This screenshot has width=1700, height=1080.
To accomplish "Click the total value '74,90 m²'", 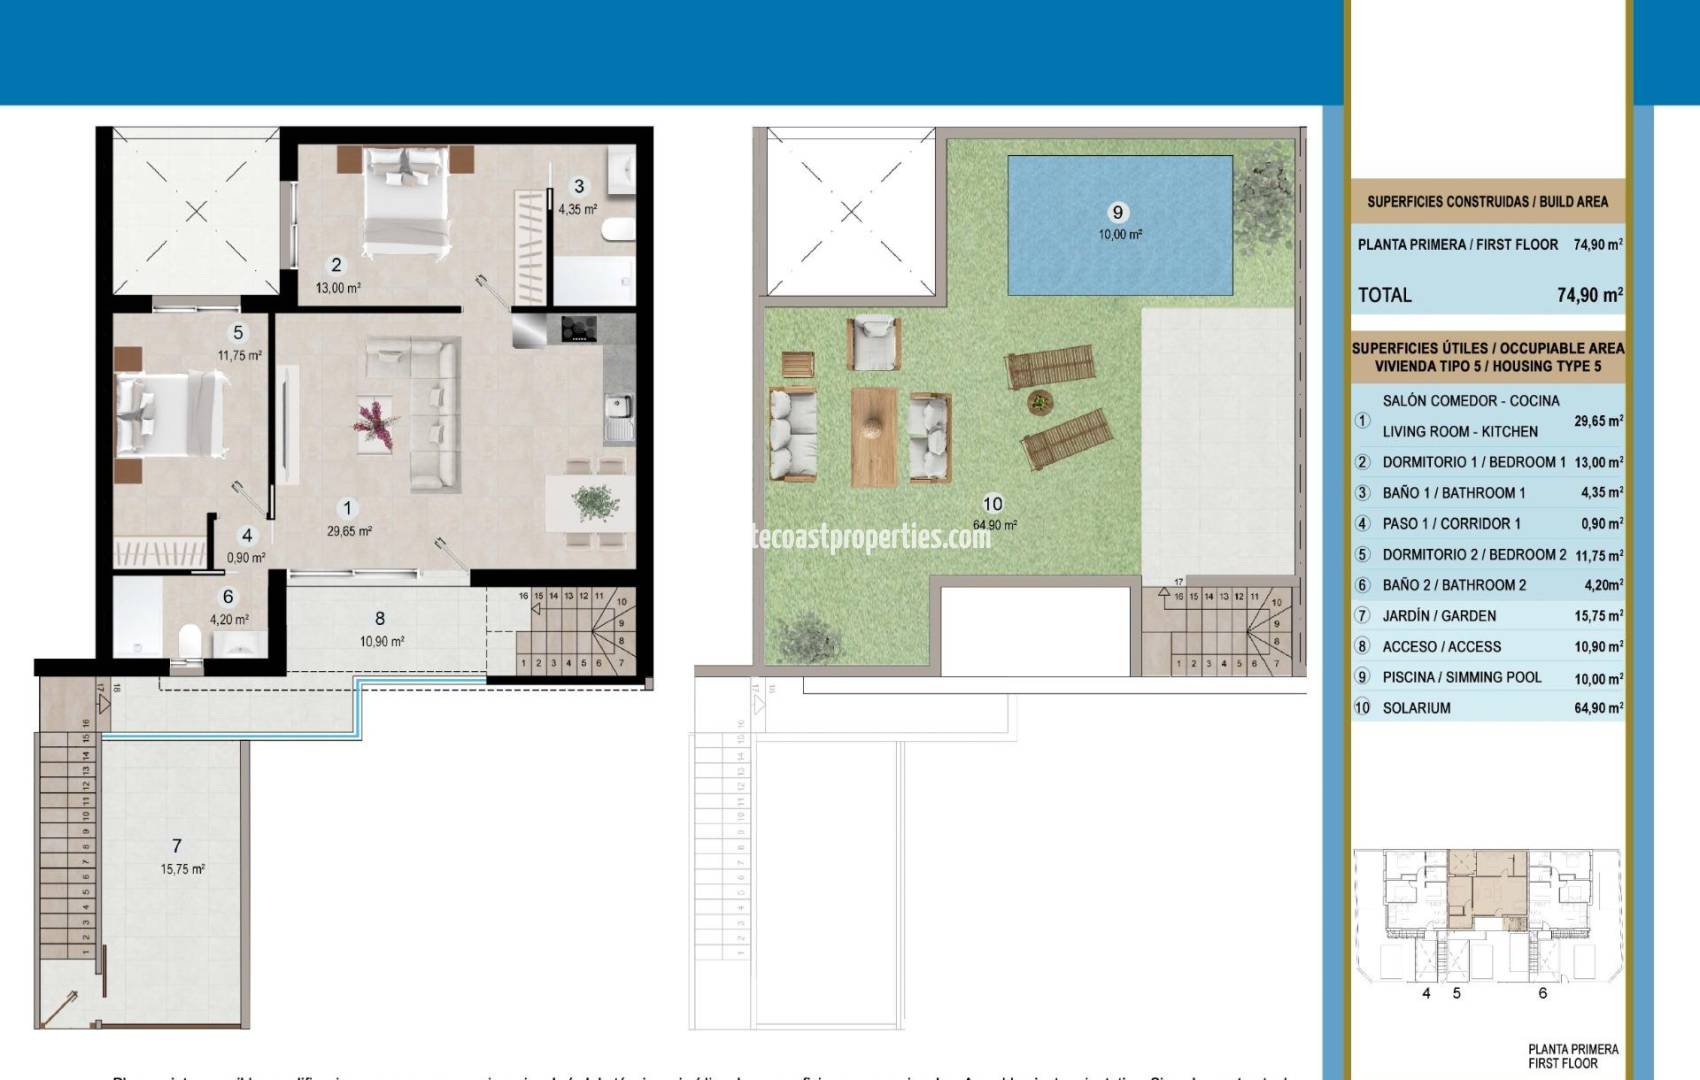I will (1590, 295).
